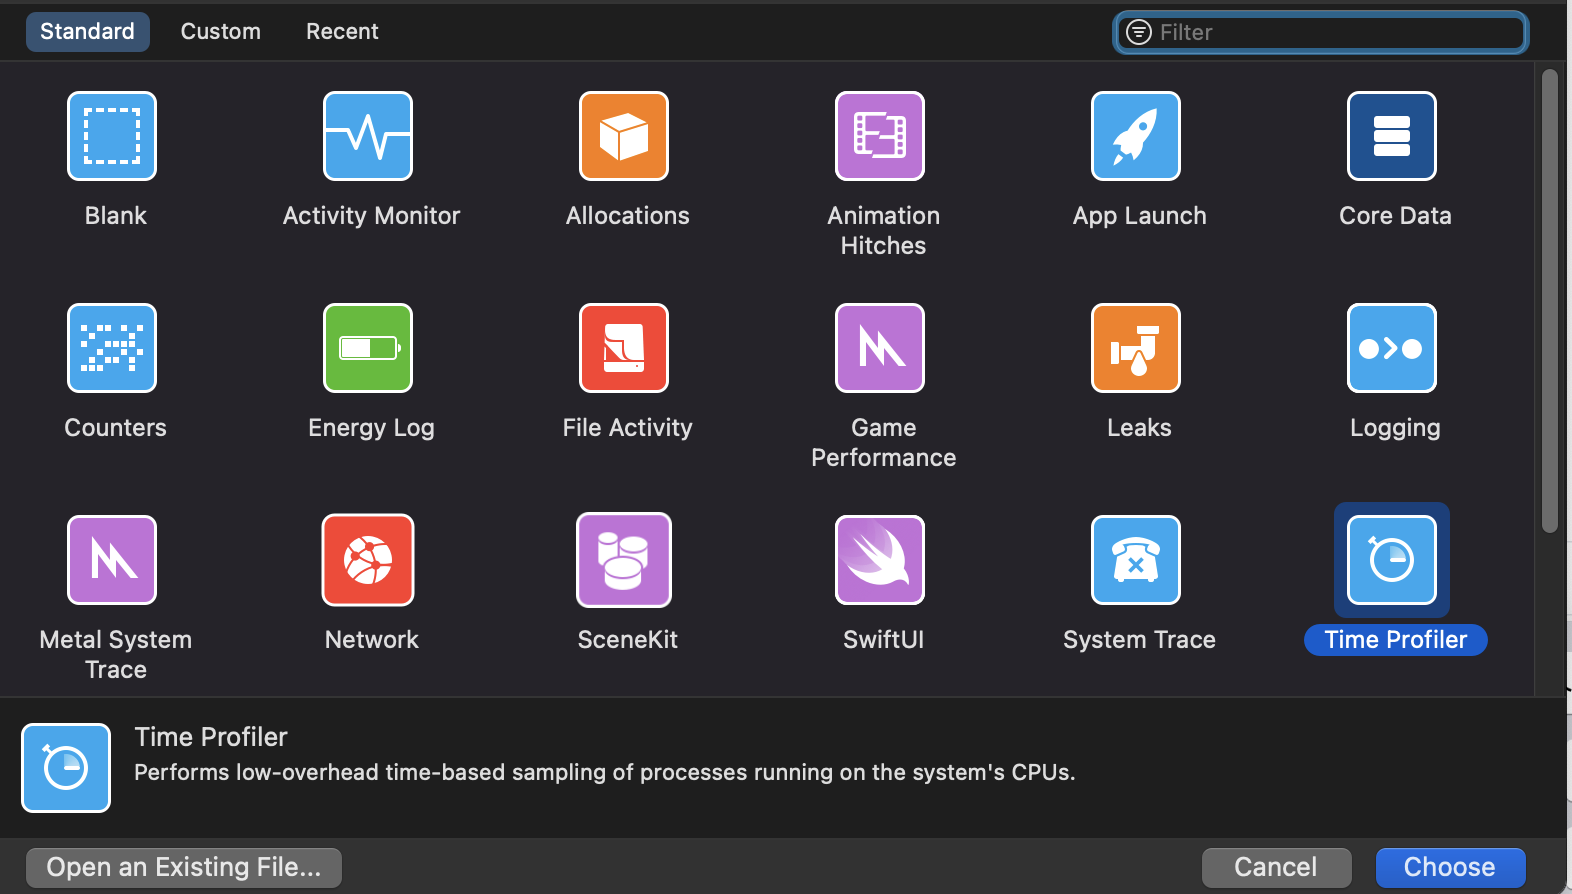
Task: Click the Activity Monitor label
Action: (x=371, y=216)
